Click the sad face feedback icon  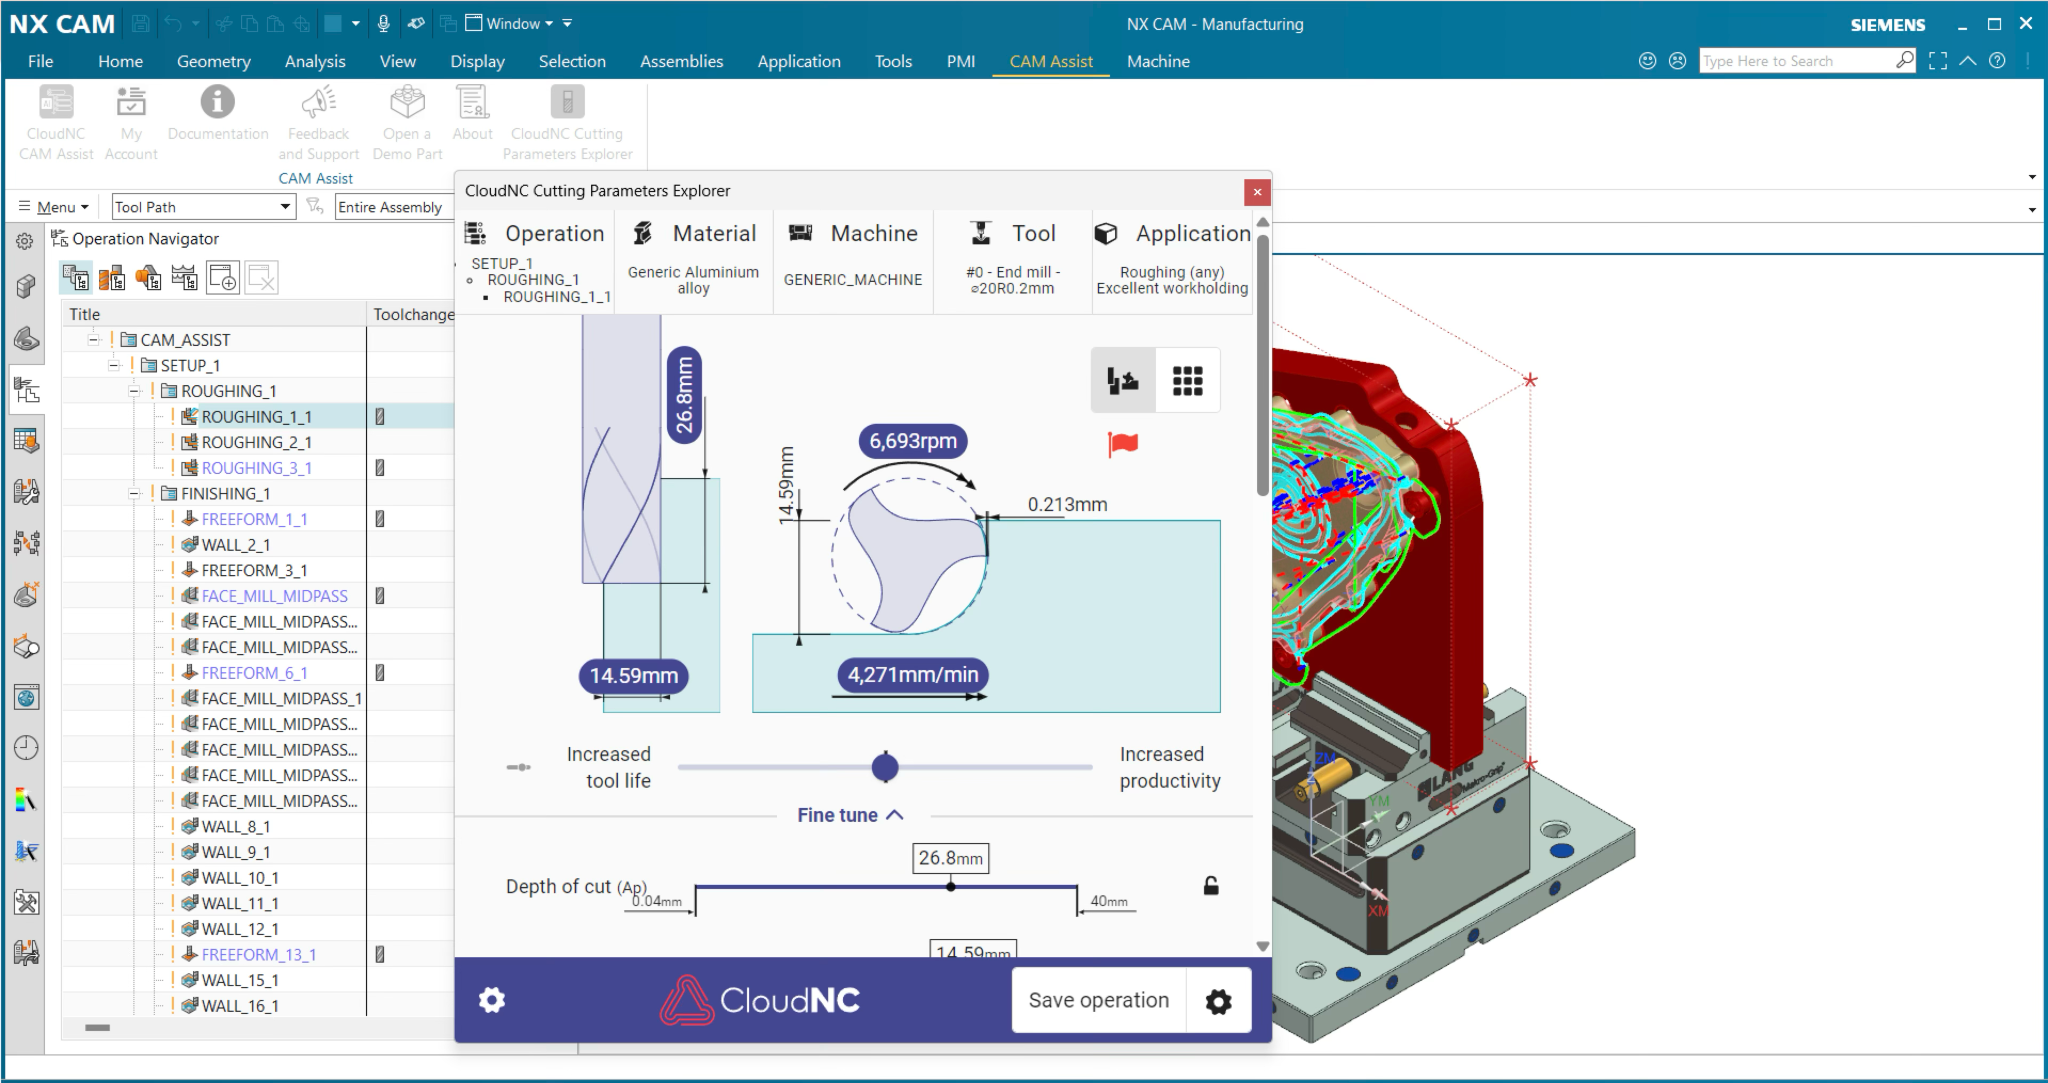pos(1678,61)
